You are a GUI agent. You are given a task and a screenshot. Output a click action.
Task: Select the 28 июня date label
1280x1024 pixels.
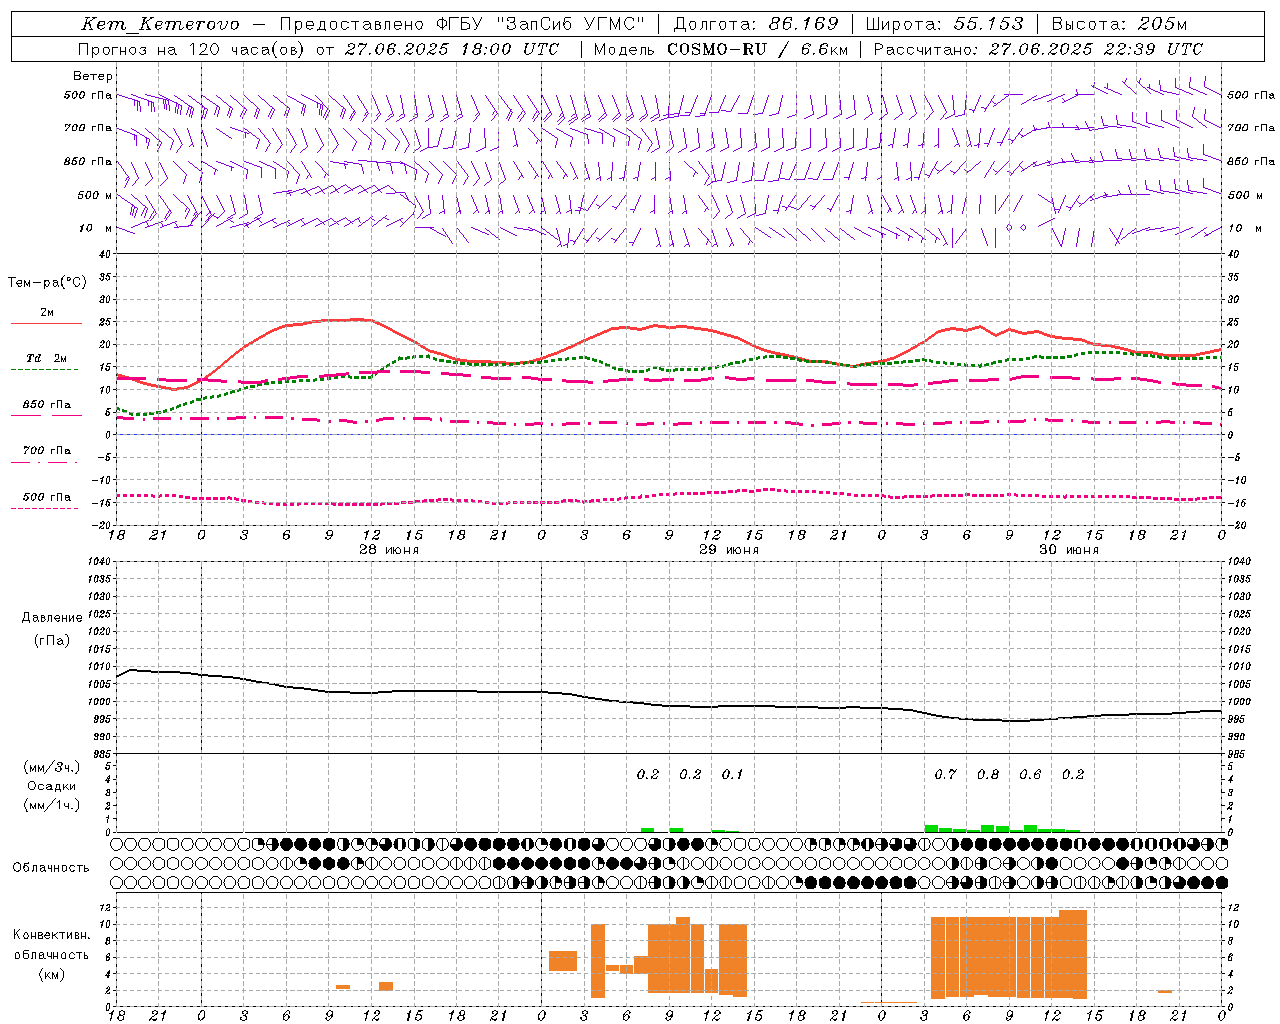coord(388,550)
